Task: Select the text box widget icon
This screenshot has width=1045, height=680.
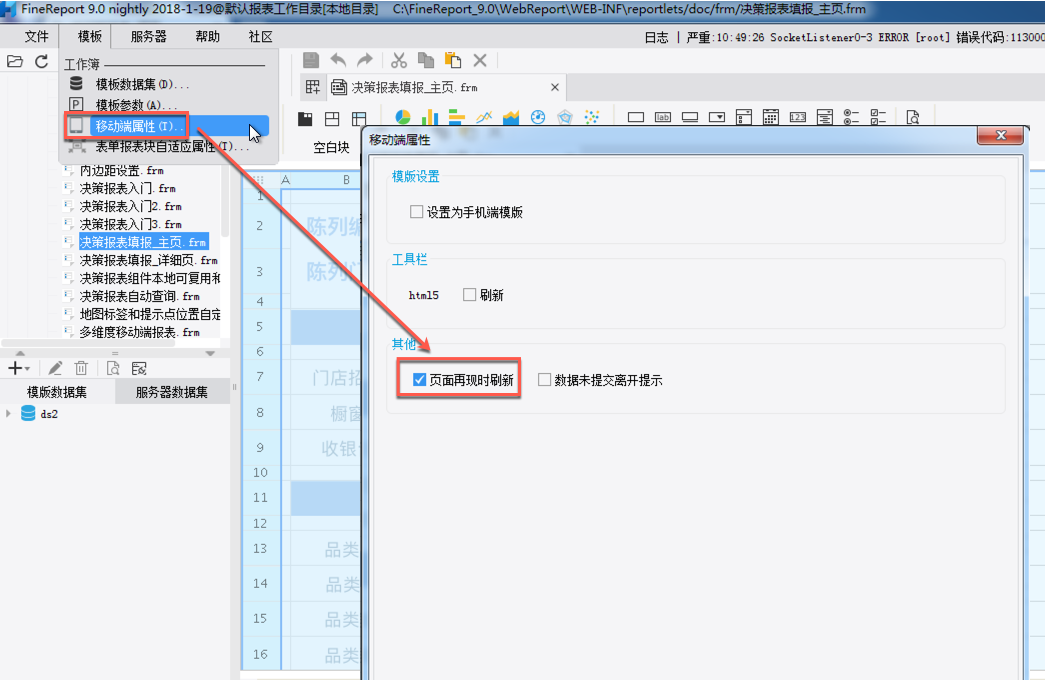Action: coord(636,117)
